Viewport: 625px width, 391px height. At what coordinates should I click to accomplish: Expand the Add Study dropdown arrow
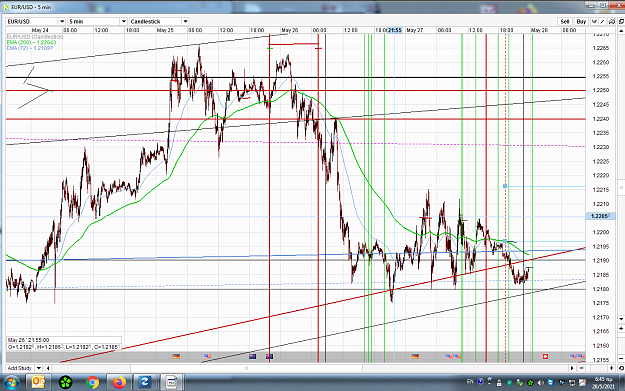tap(39, 368)
